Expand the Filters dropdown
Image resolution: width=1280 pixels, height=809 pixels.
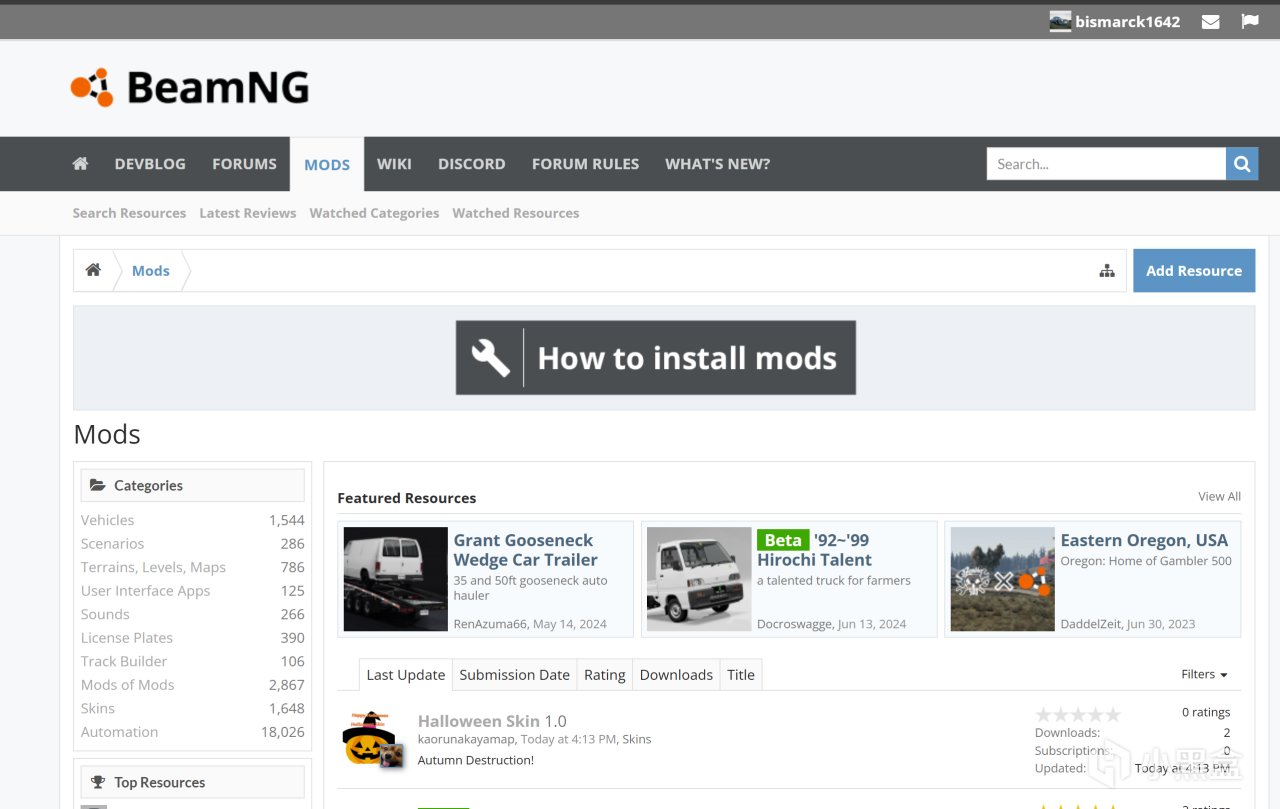[x=1204, y=674]
